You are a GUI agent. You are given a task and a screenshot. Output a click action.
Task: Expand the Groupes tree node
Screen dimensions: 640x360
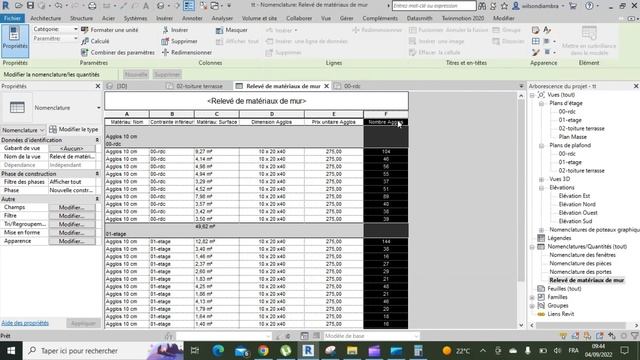(532, 306)
